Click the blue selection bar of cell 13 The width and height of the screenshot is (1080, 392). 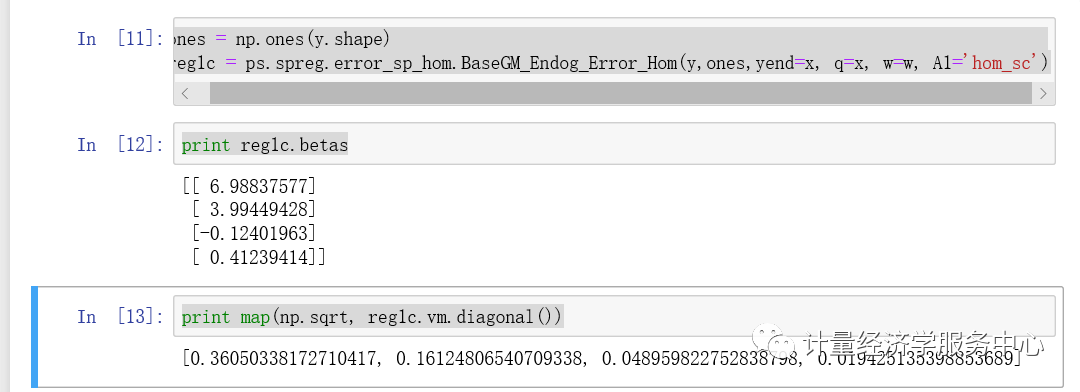click(x=34, y=337)
